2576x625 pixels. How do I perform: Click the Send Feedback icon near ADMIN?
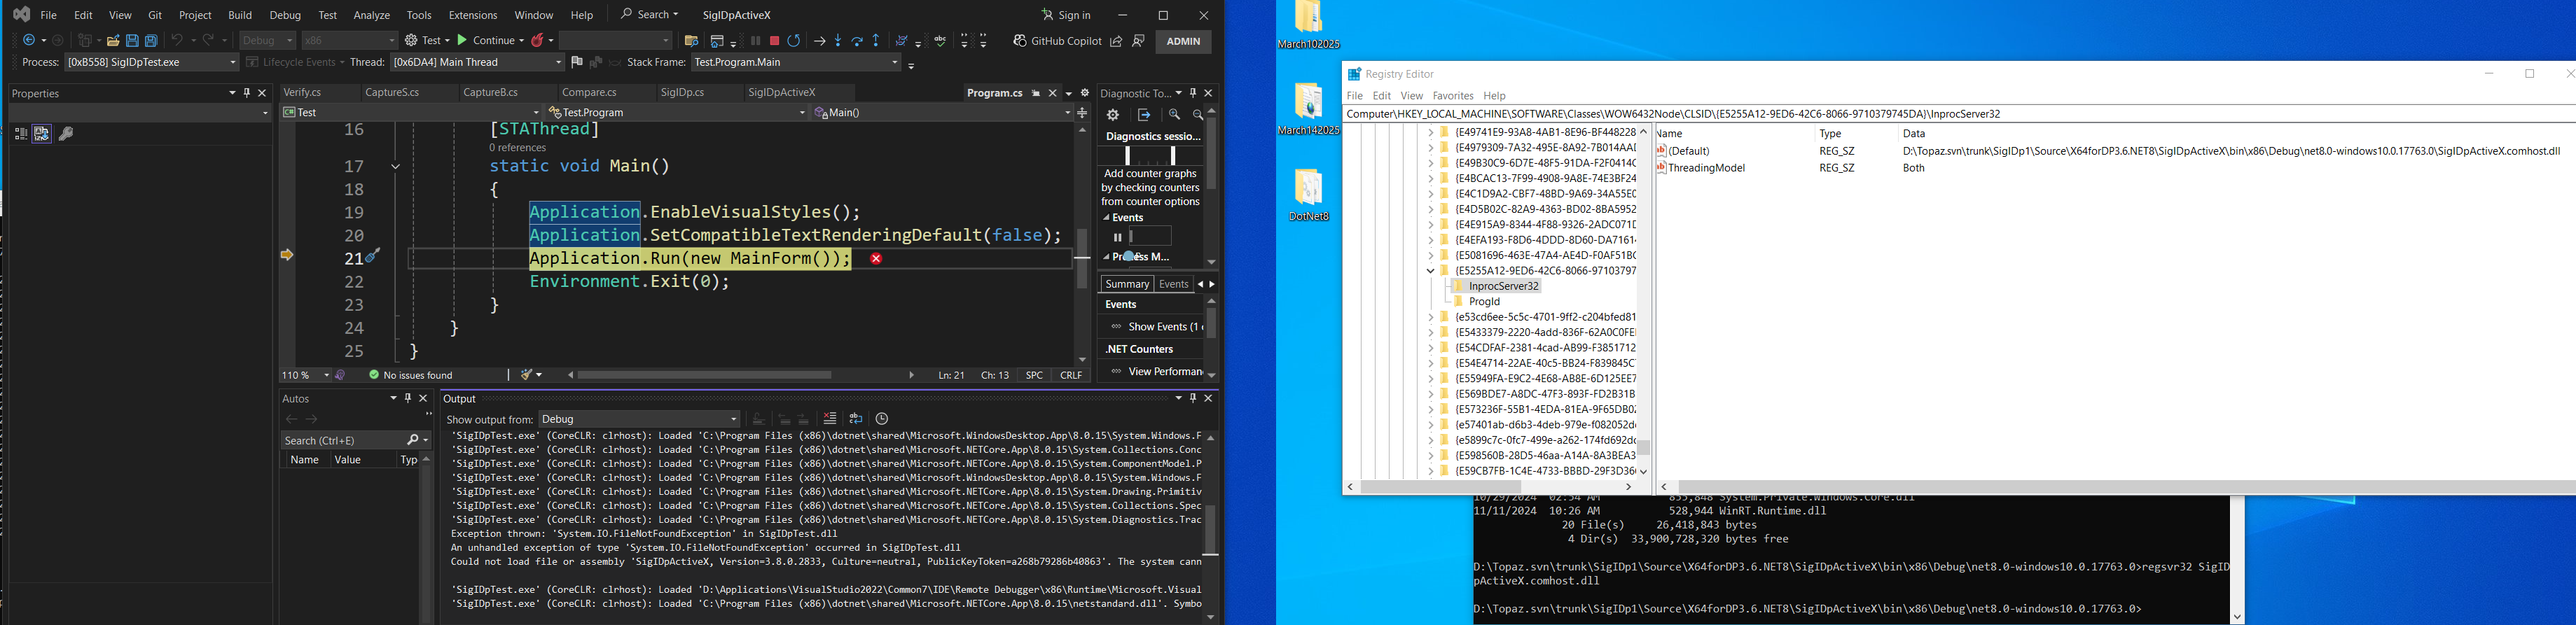[1138, 41]
